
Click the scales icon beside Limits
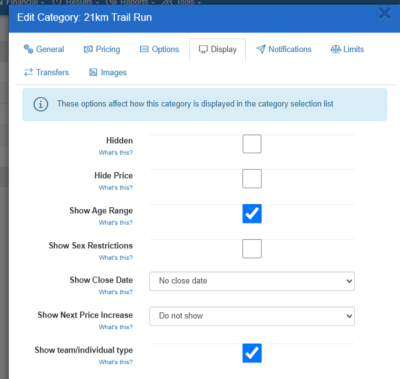pos(335,49)
